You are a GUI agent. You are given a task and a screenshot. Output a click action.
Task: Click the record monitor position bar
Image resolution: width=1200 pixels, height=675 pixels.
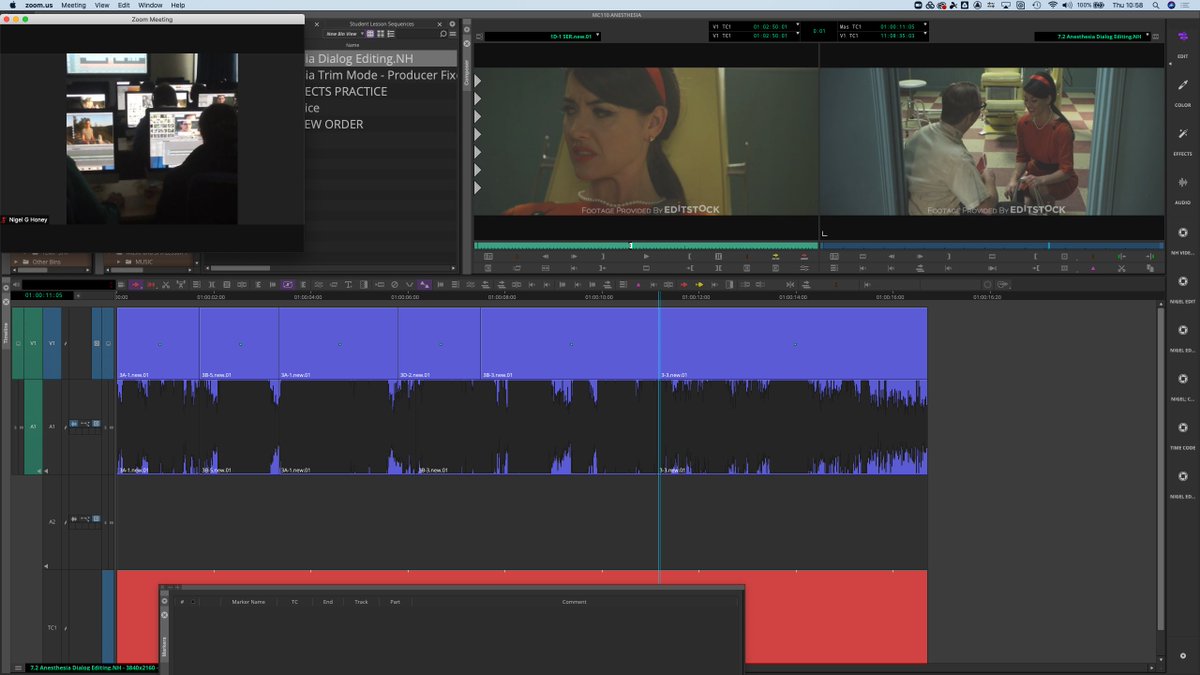coord(992,245)
